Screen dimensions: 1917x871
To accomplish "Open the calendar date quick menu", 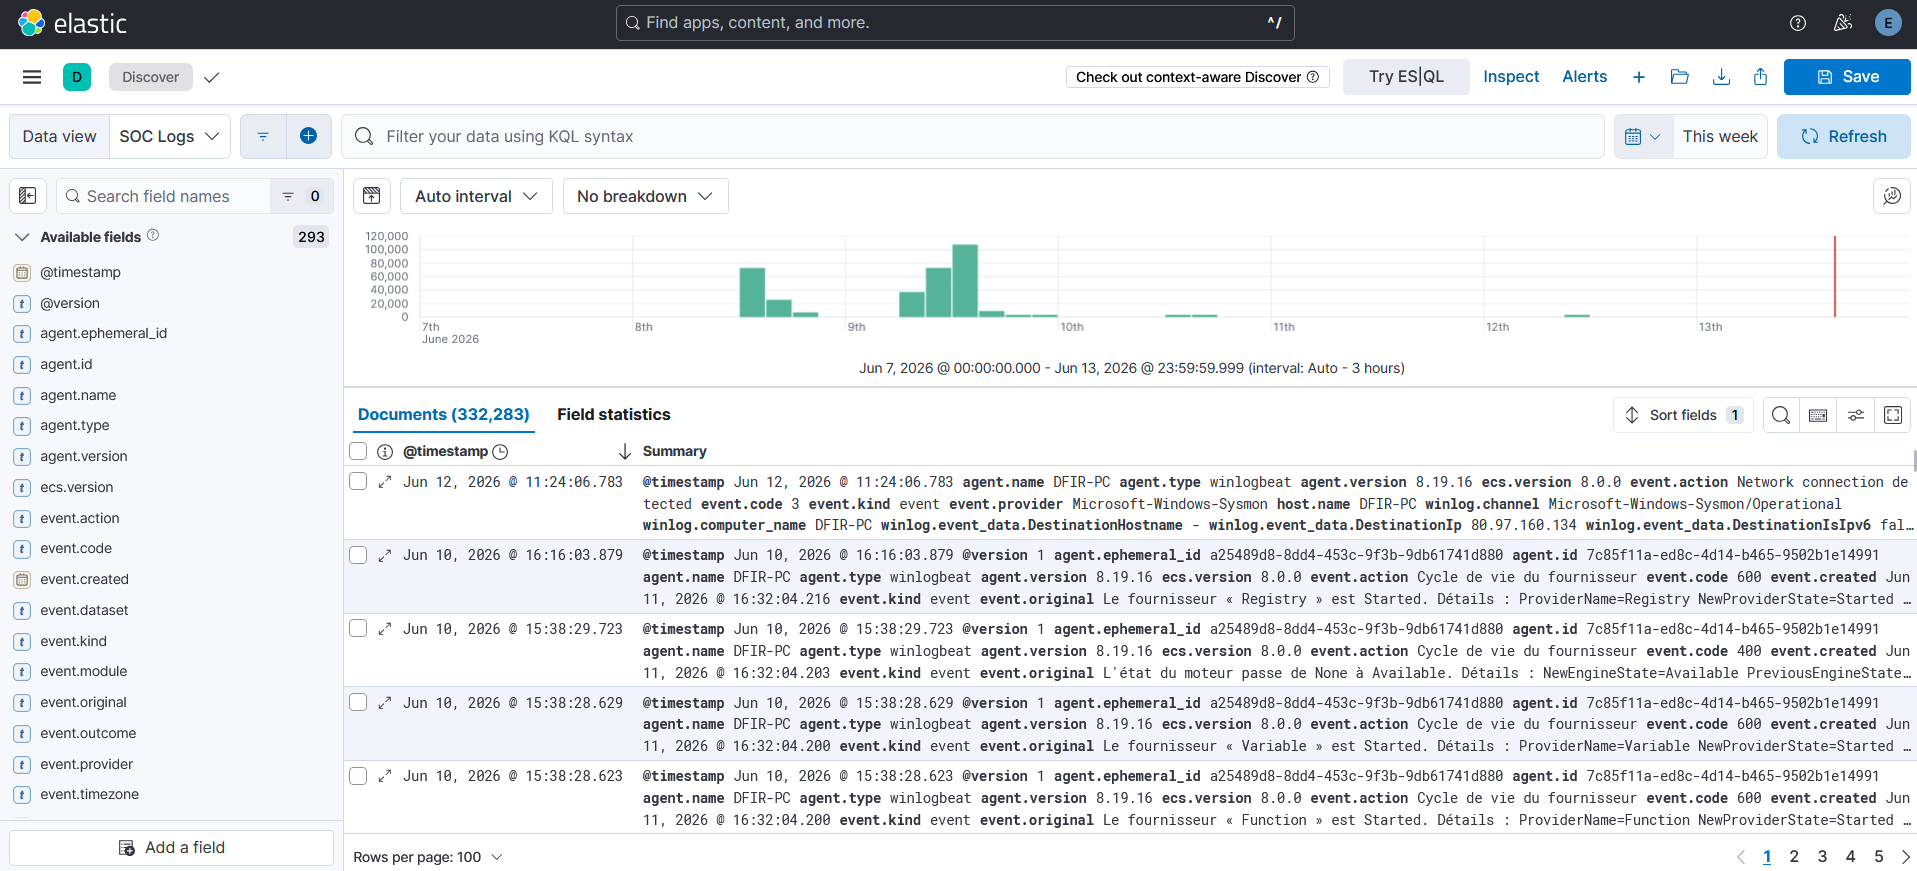I will pos(1643,136).
